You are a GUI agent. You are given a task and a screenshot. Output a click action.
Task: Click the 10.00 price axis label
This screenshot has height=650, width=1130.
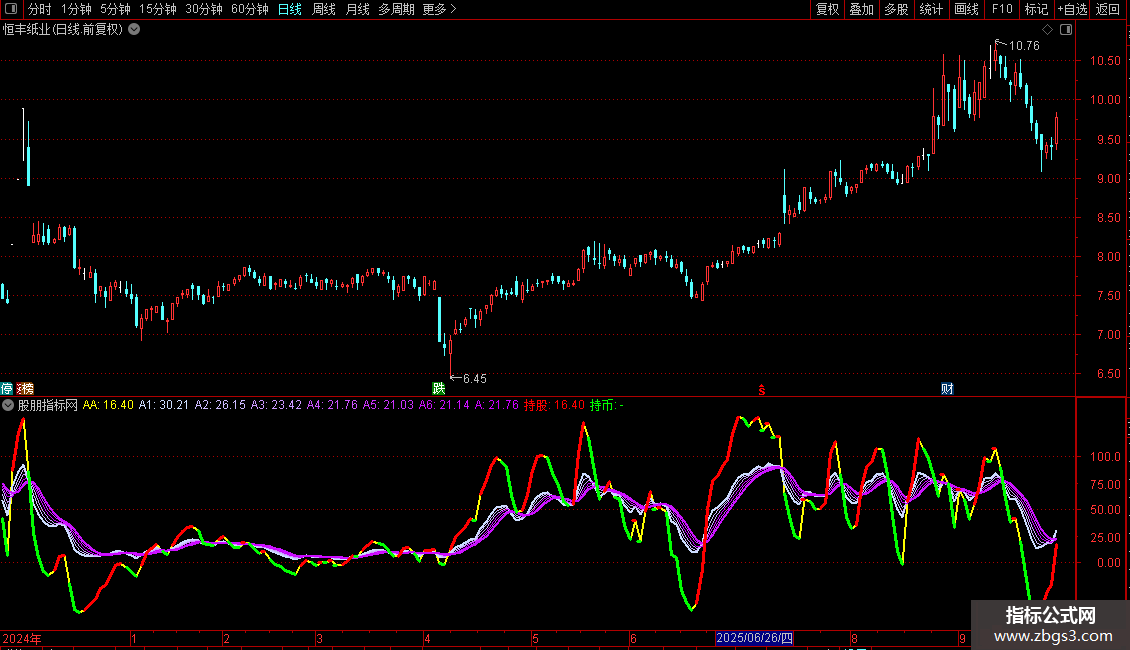tap(1105, 100)
